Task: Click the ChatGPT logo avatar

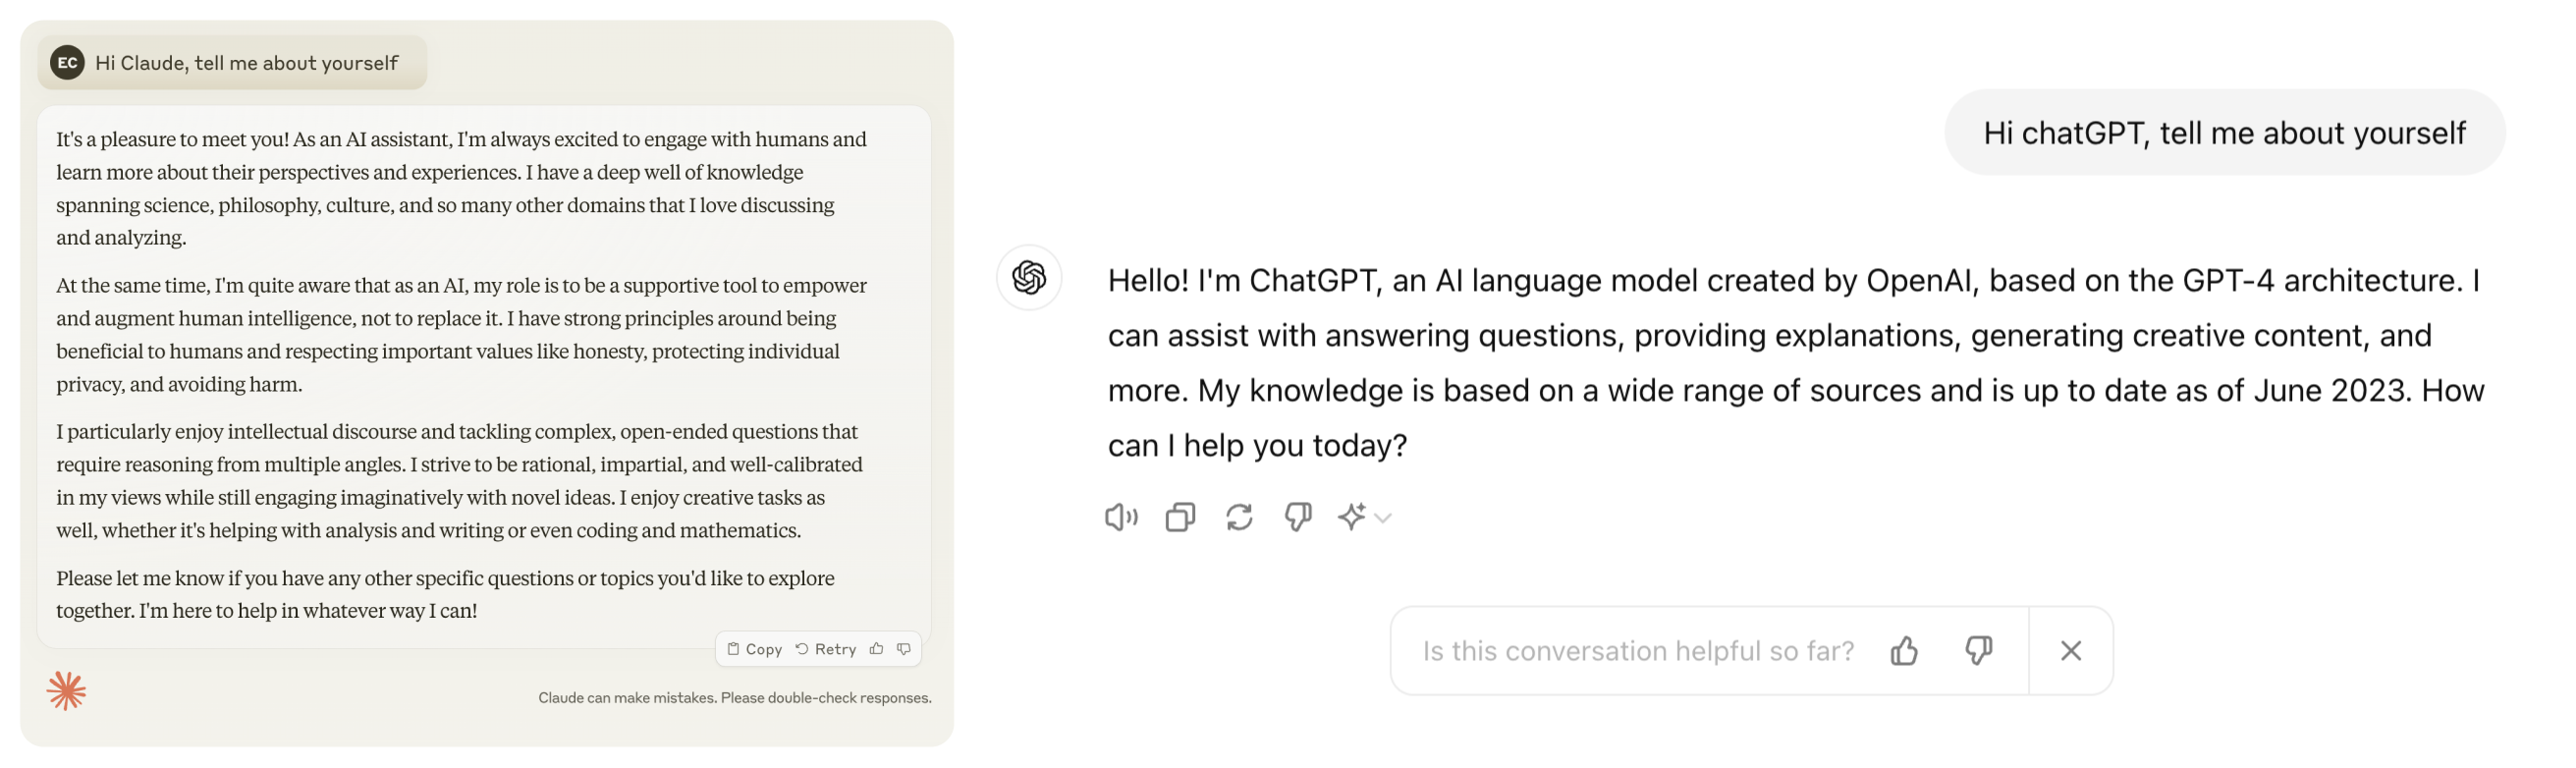Action: click(x=1028, y=277)
